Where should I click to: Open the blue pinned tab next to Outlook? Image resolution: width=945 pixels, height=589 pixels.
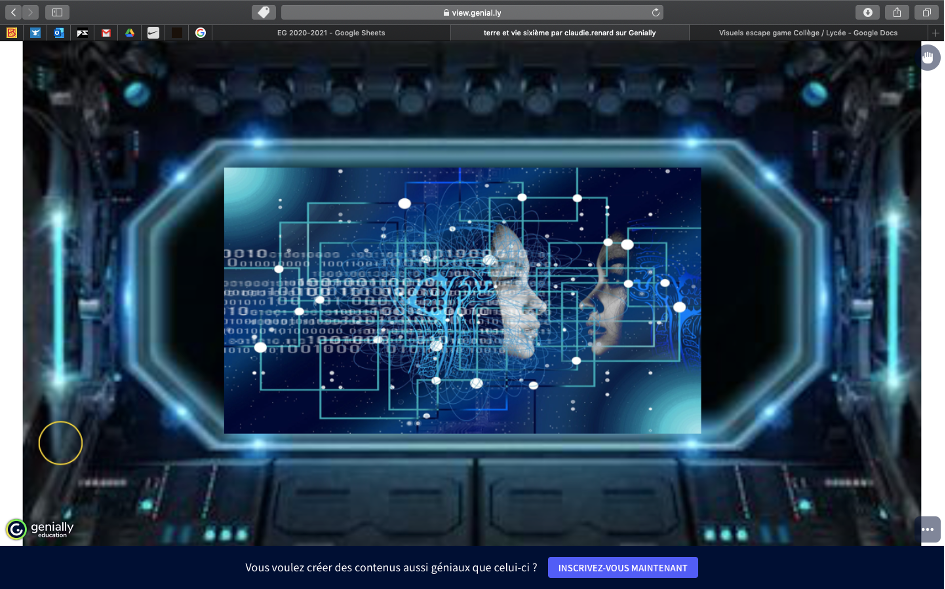tap(35, 33)
